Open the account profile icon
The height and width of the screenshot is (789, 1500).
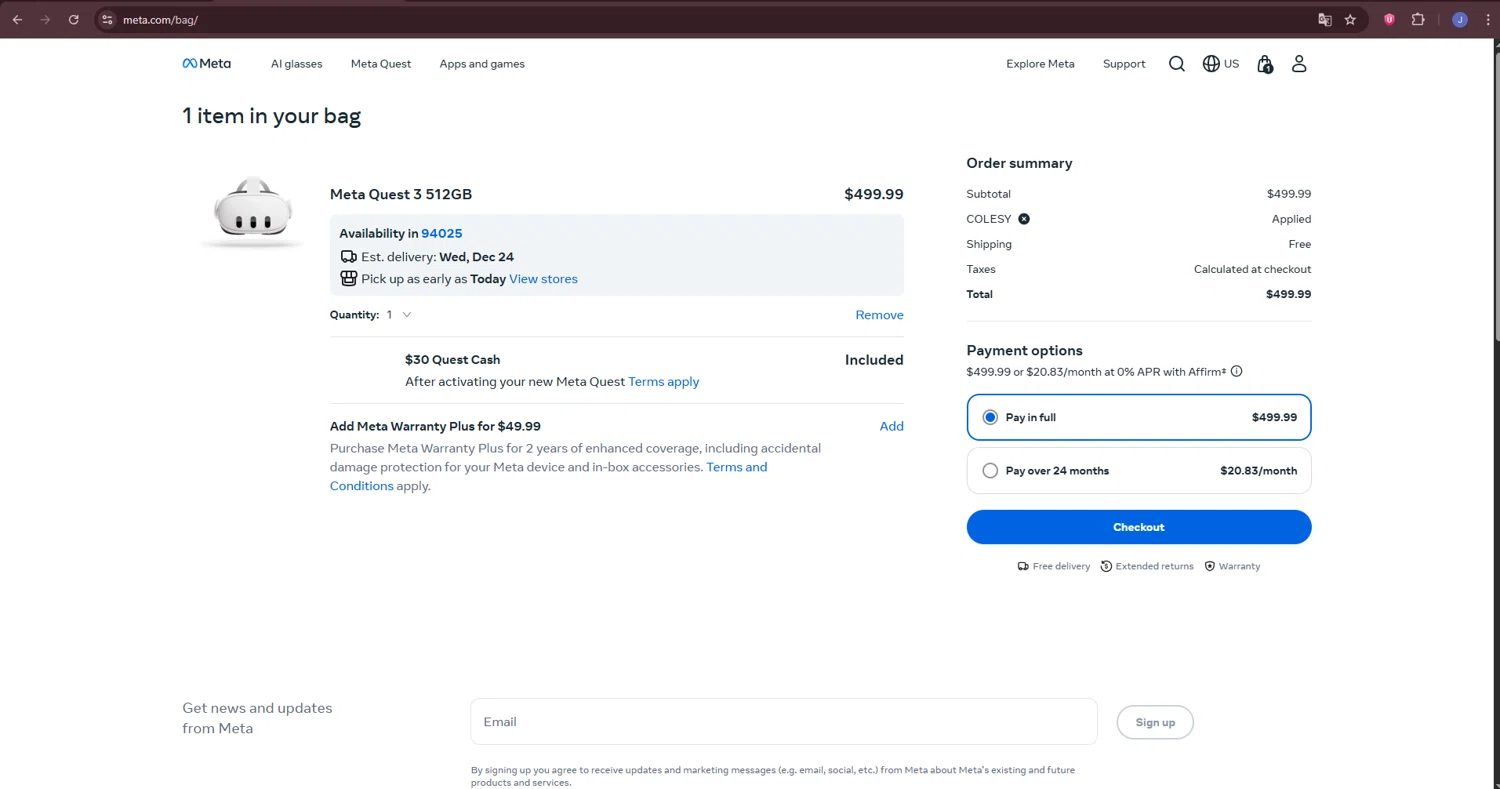(x=1299, y=64)
